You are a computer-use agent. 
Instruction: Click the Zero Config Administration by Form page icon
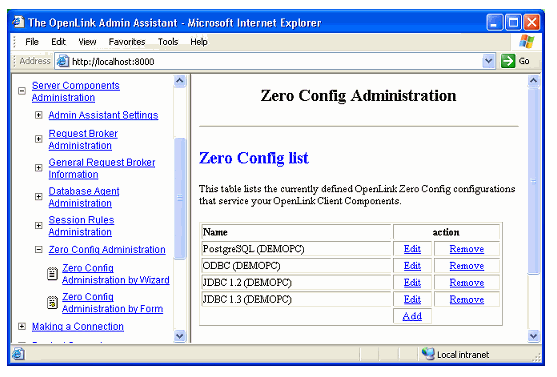pyautogui.click(x=52, y=303)
